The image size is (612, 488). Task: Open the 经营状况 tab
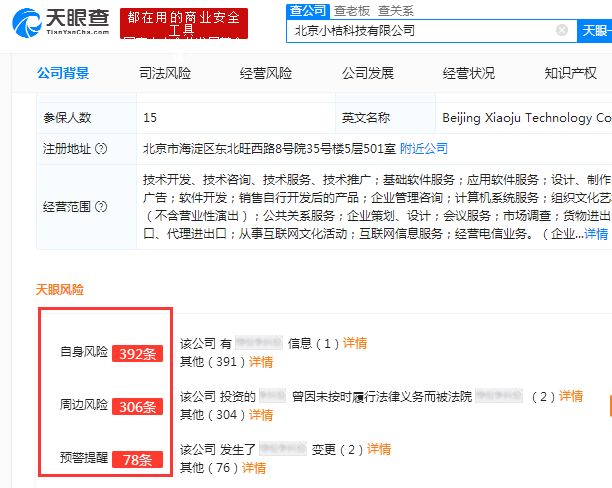pos(469,73)
